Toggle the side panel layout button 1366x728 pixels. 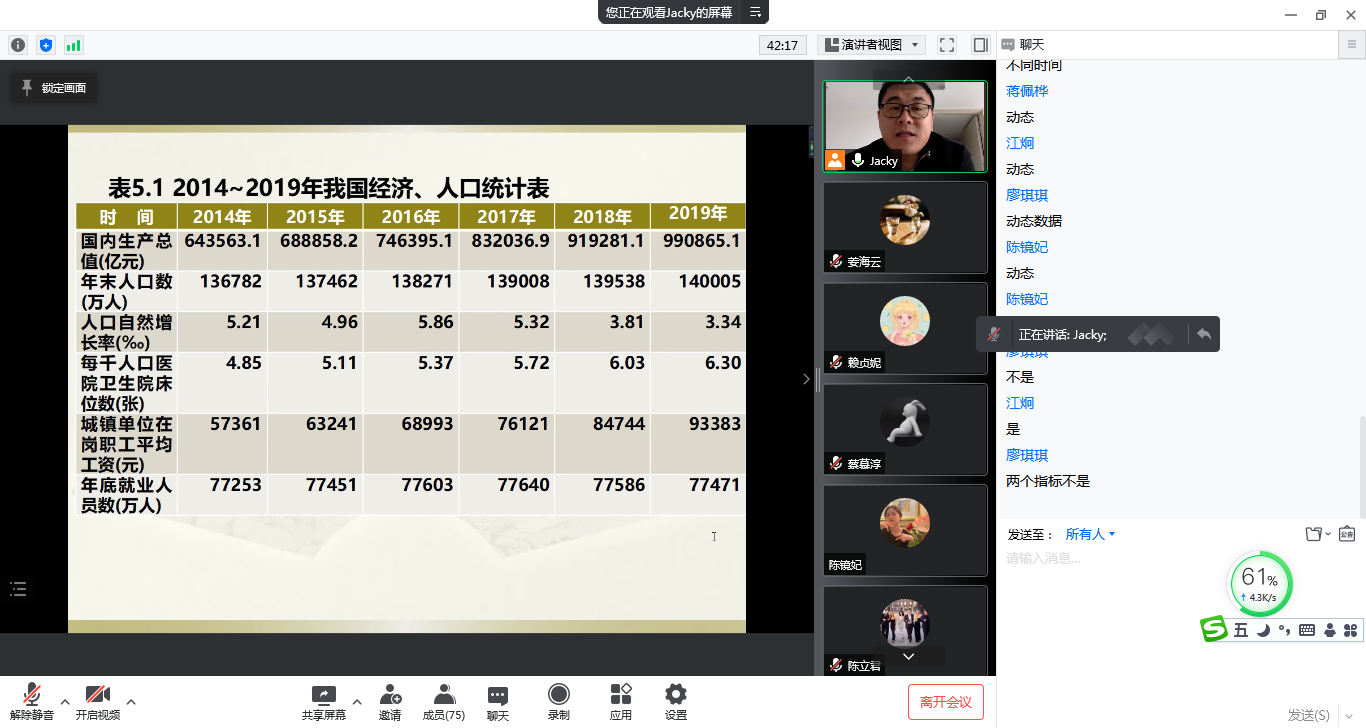click(980, 45)
